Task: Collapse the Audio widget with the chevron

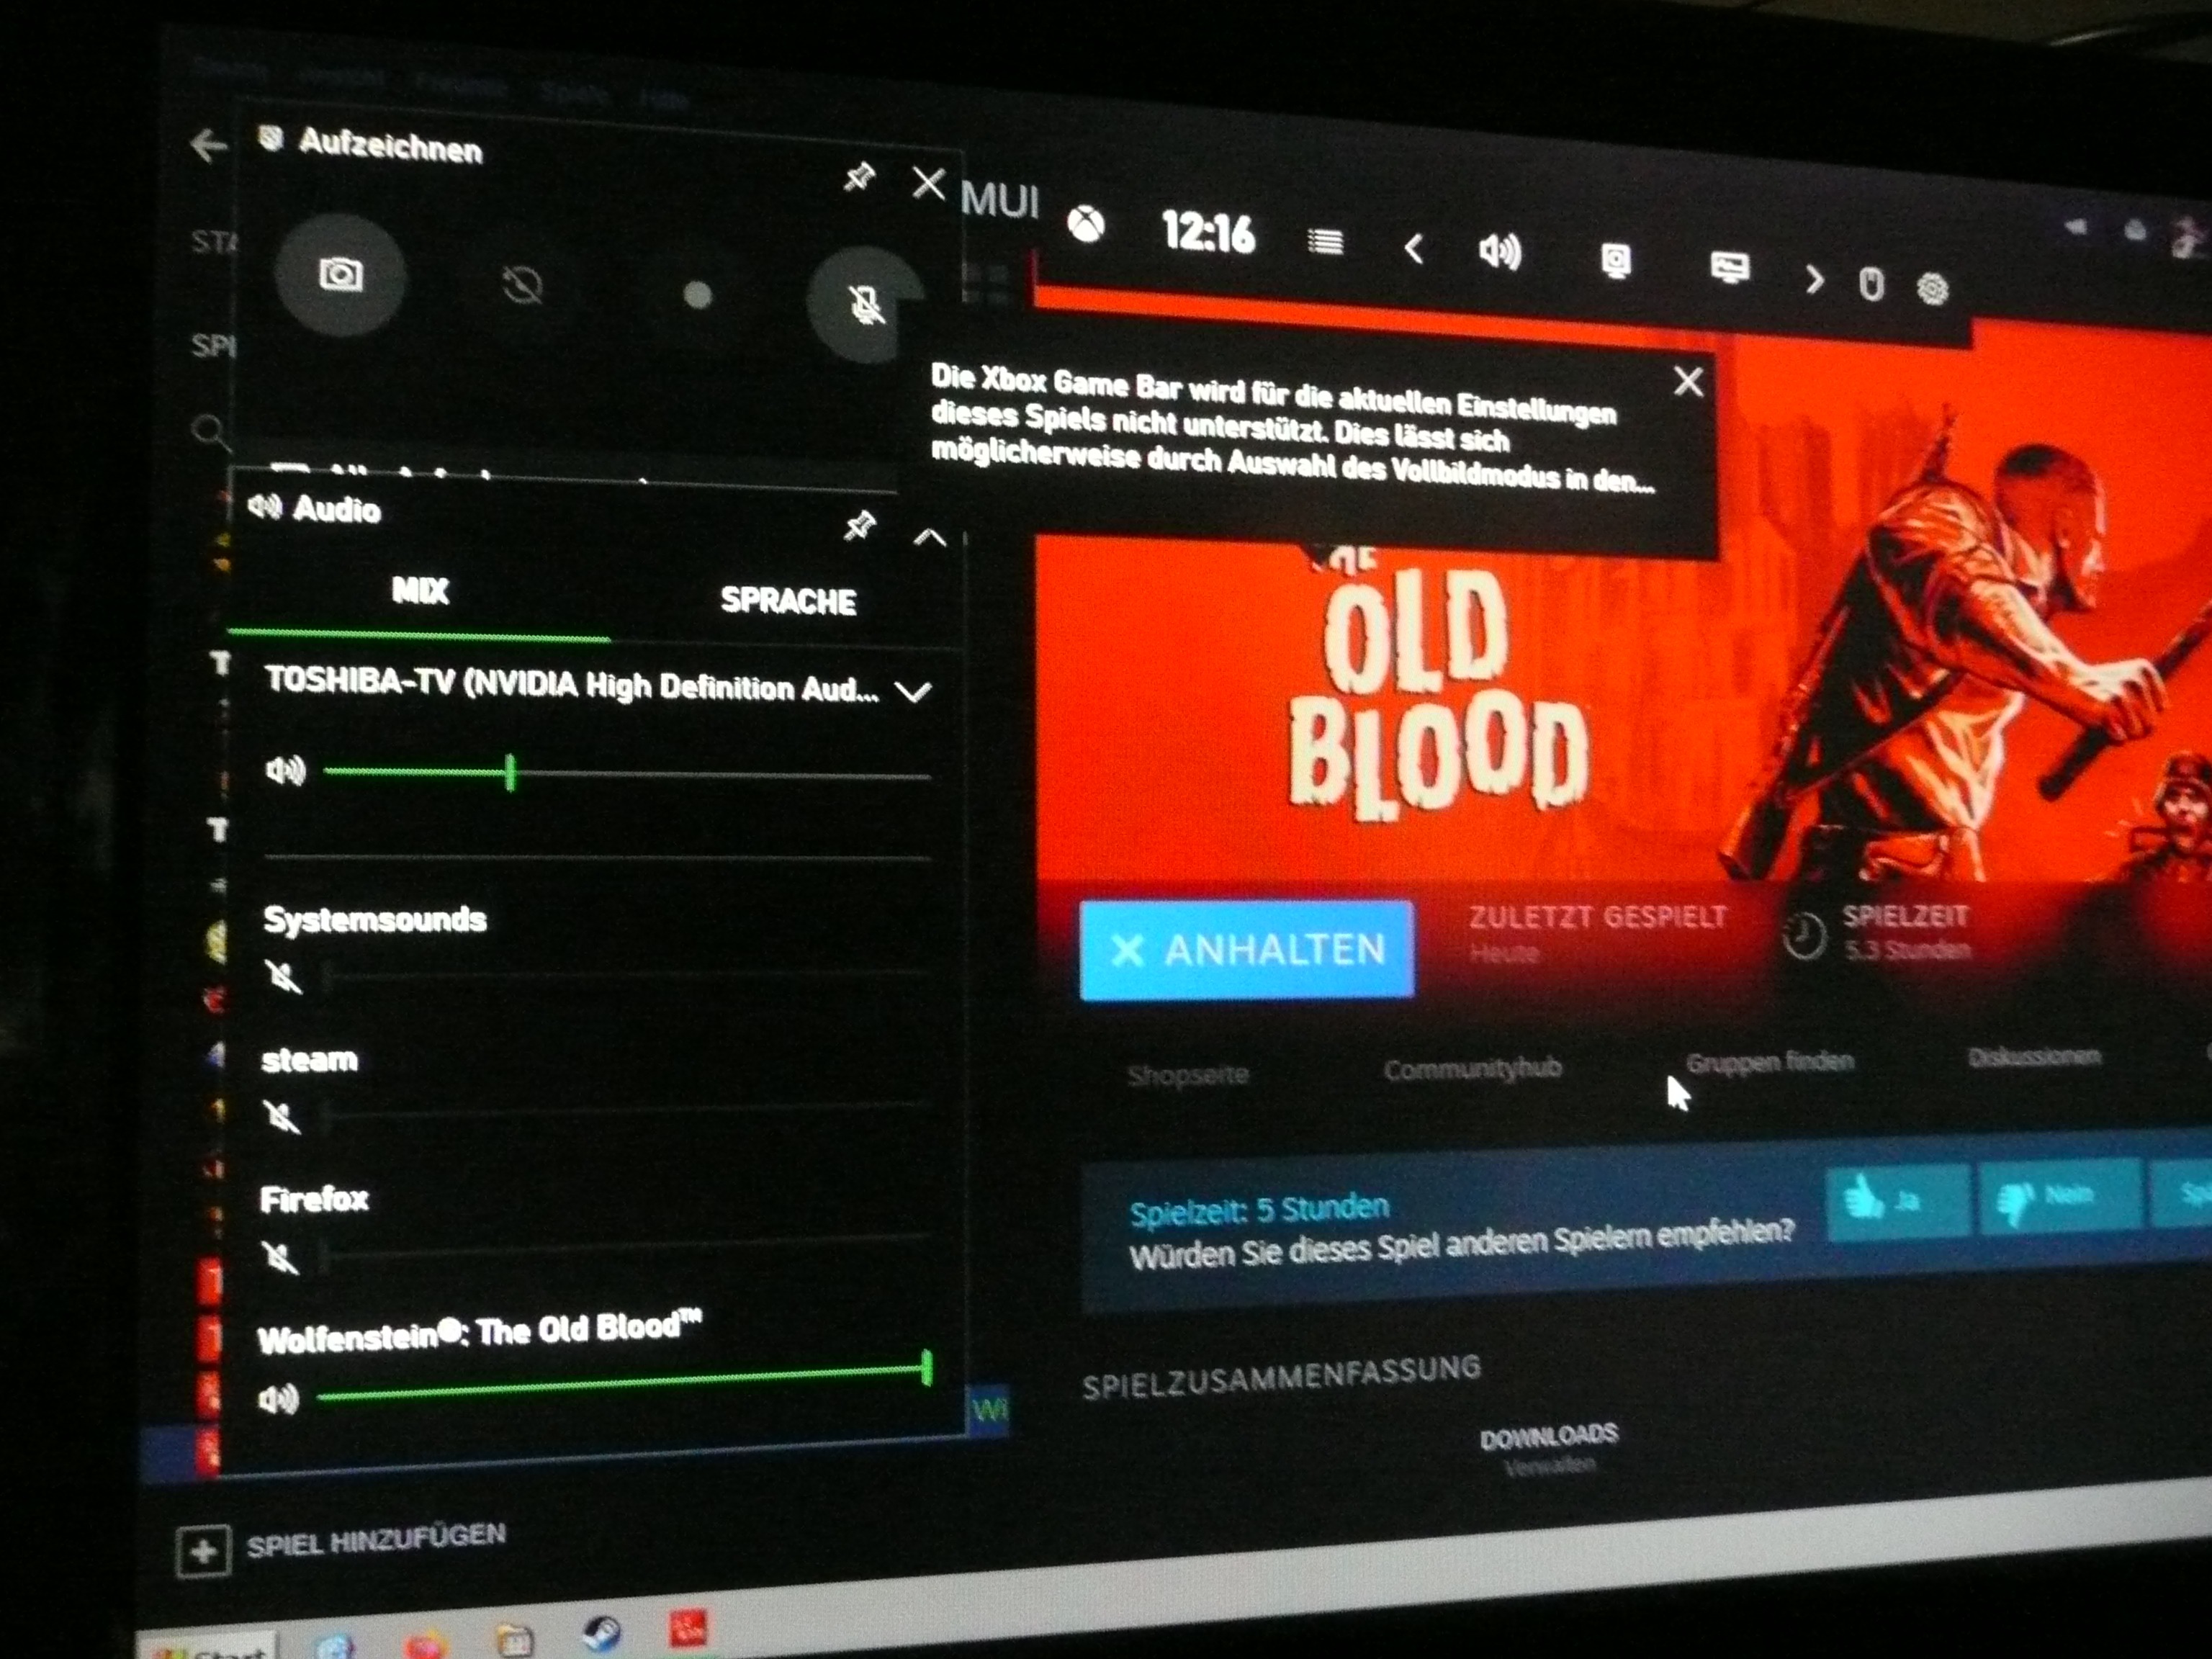Action: [930, 537]
